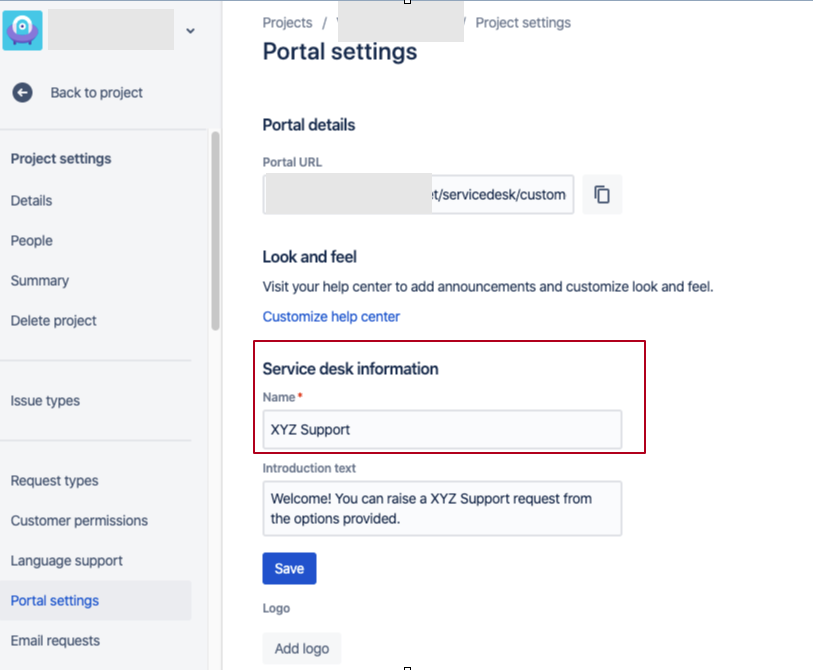Select Delete project in the sidebar
This screenshot has height=670, width=813.
53,320
